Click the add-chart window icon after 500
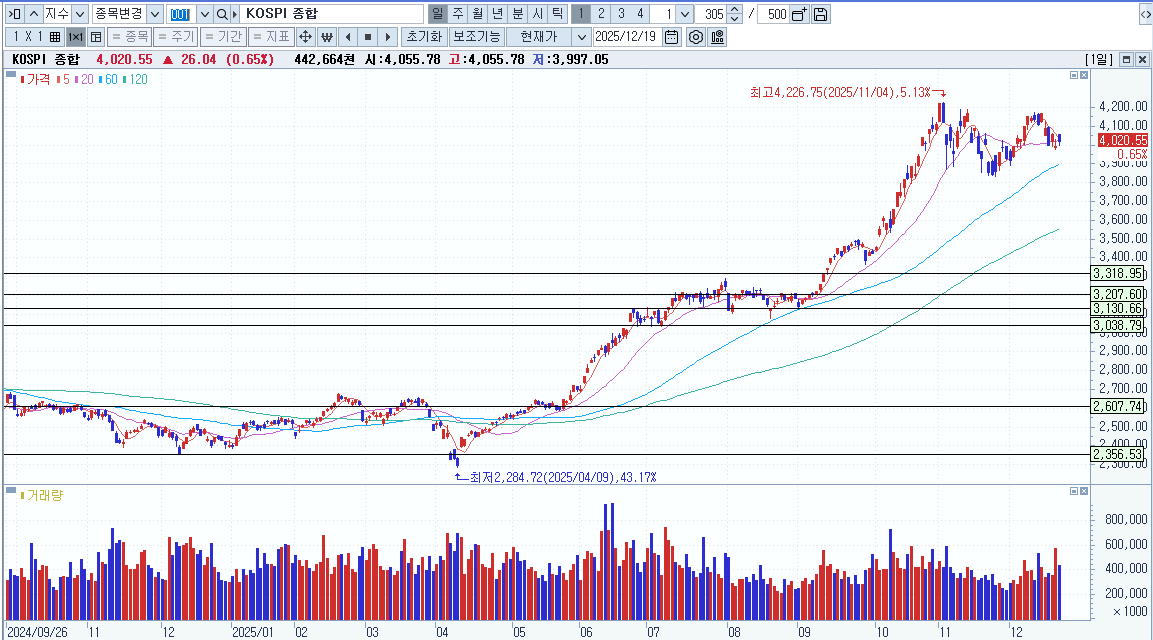 799,14
